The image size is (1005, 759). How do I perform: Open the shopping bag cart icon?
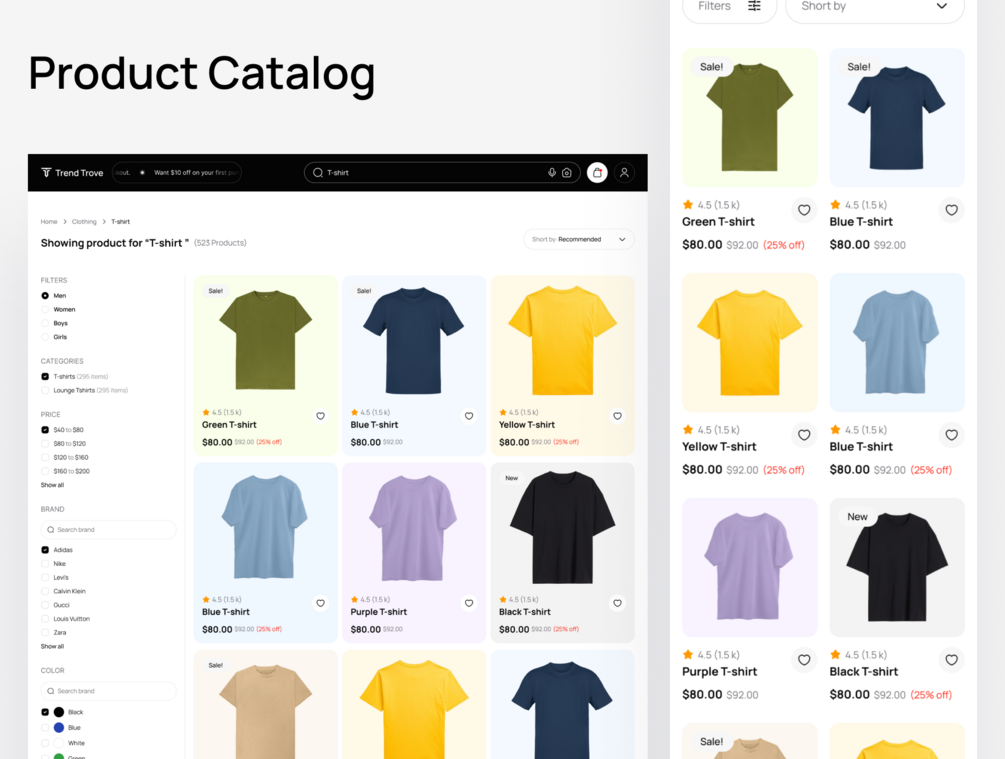tap(597, 172)
